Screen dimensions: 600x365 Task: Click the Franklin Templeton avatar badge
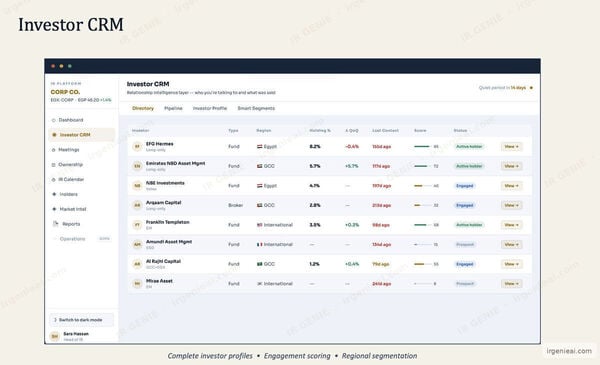137,225
